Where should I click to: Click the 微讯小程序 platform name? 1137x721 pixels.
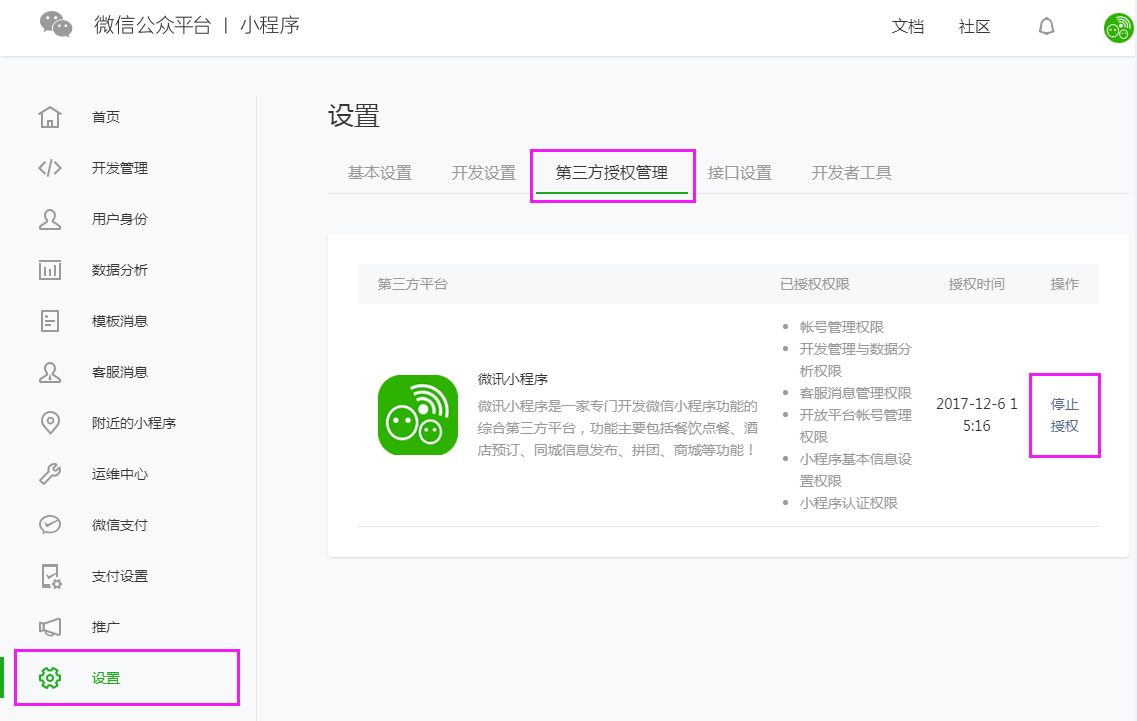tap(513, 379)
